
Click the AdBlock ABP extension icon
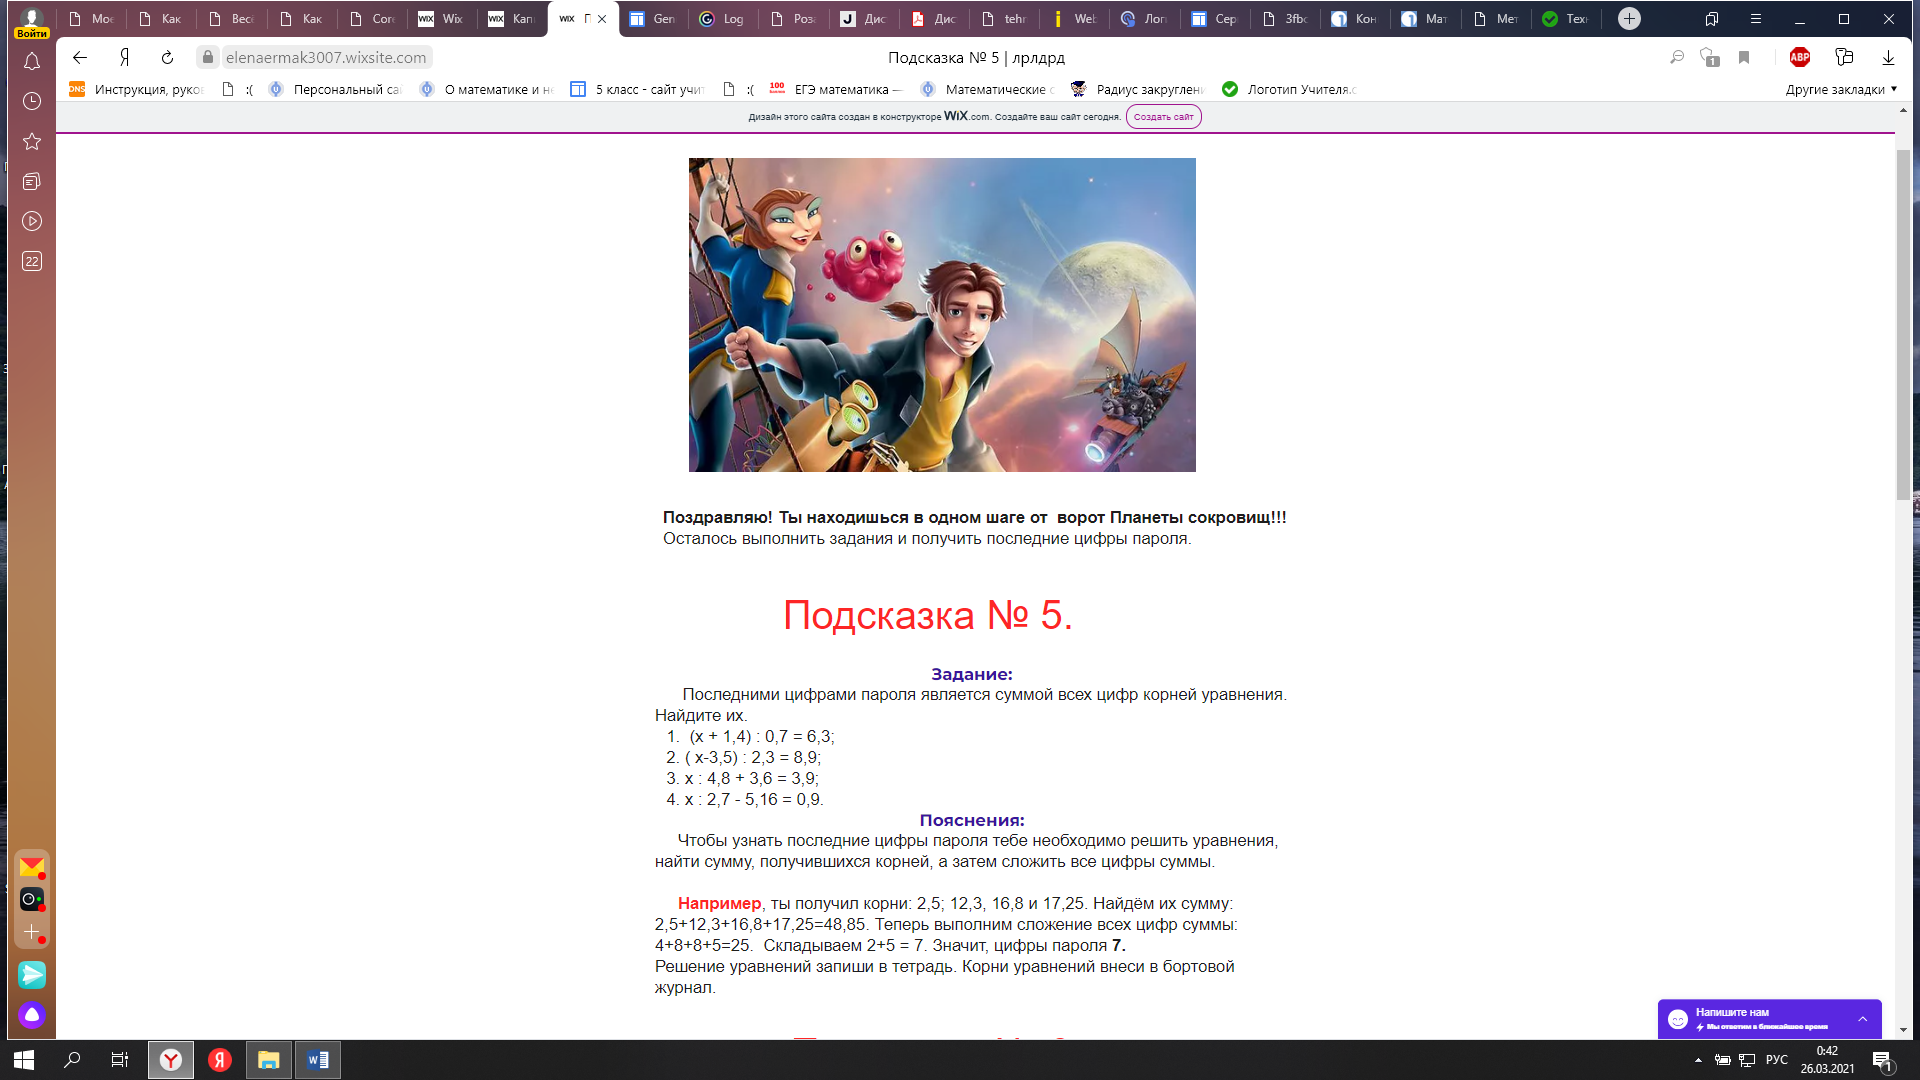[1800, 58]
